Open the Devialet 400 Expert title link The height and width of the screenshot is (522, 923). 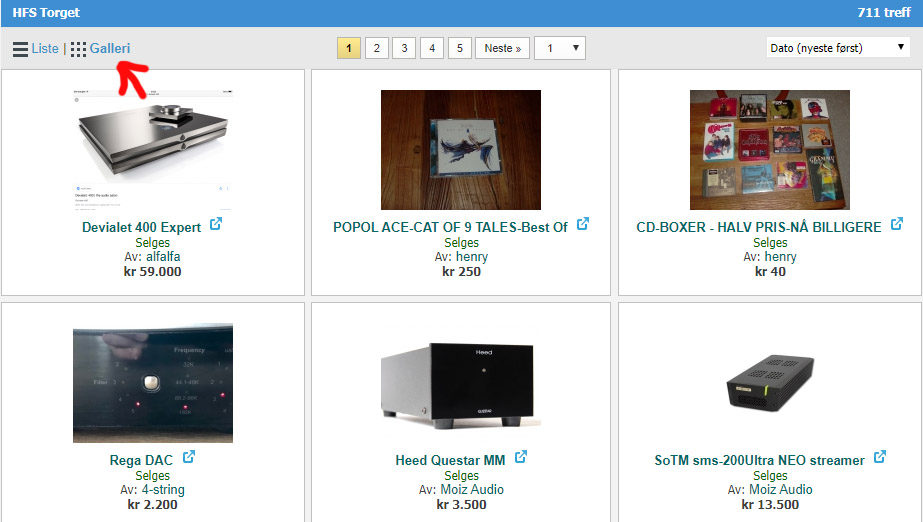(141, 227)
